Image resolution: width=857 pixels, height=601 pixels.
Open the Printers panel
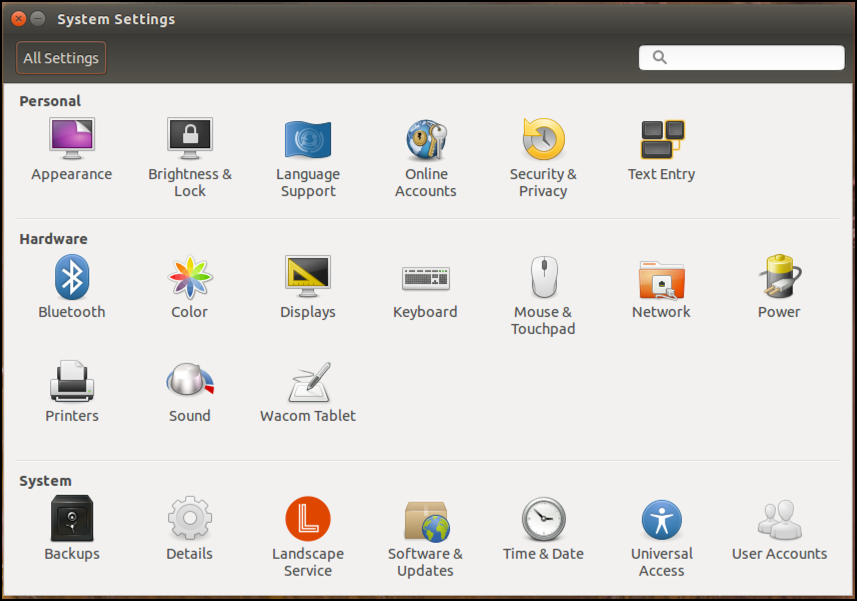coord(71,388)
